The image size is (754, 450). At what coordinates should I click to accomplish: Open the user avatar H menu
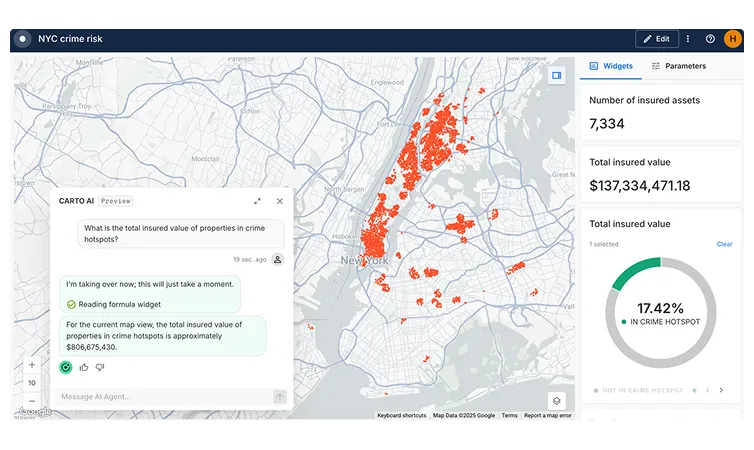point(732,39)
